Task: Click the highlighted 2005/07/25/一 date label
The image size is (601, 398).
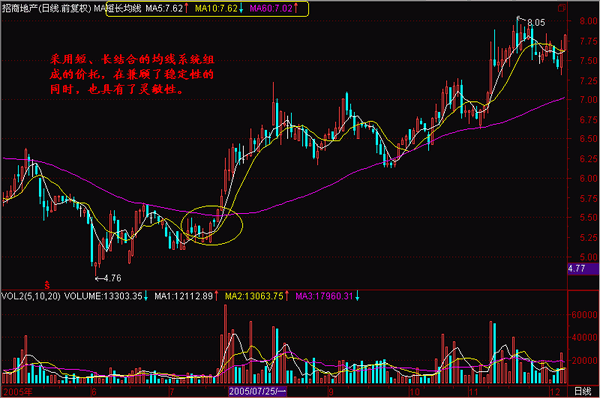Action: 257,391
